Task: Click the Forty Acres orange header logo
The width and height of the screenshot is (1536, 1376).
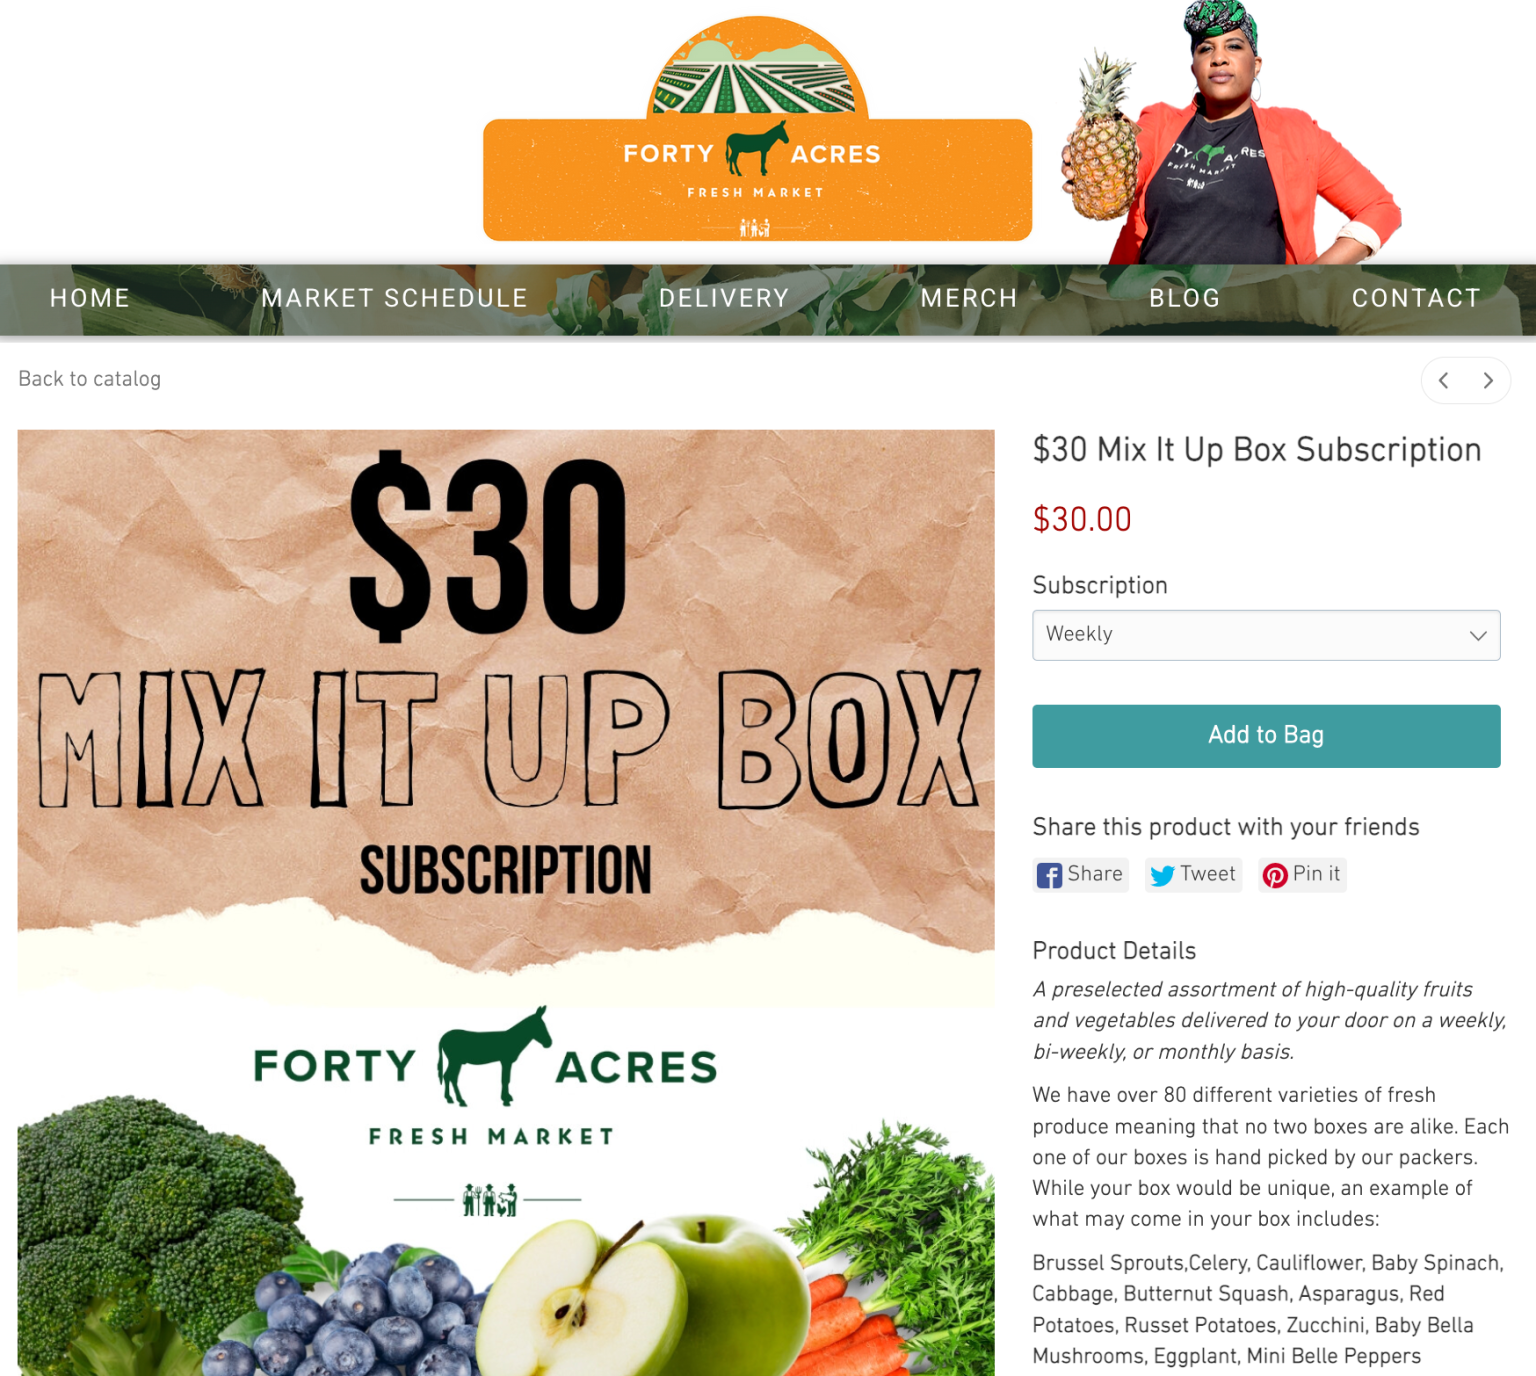Action: click(757, 129)
